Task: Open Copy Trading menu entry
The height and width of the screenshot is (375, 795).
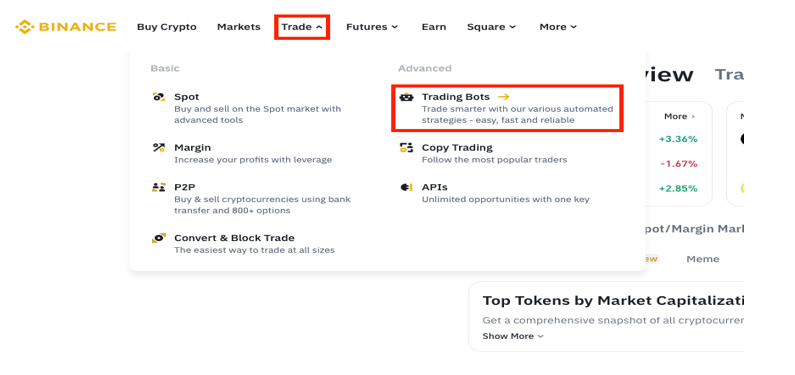Action: (x=494, y=153)
